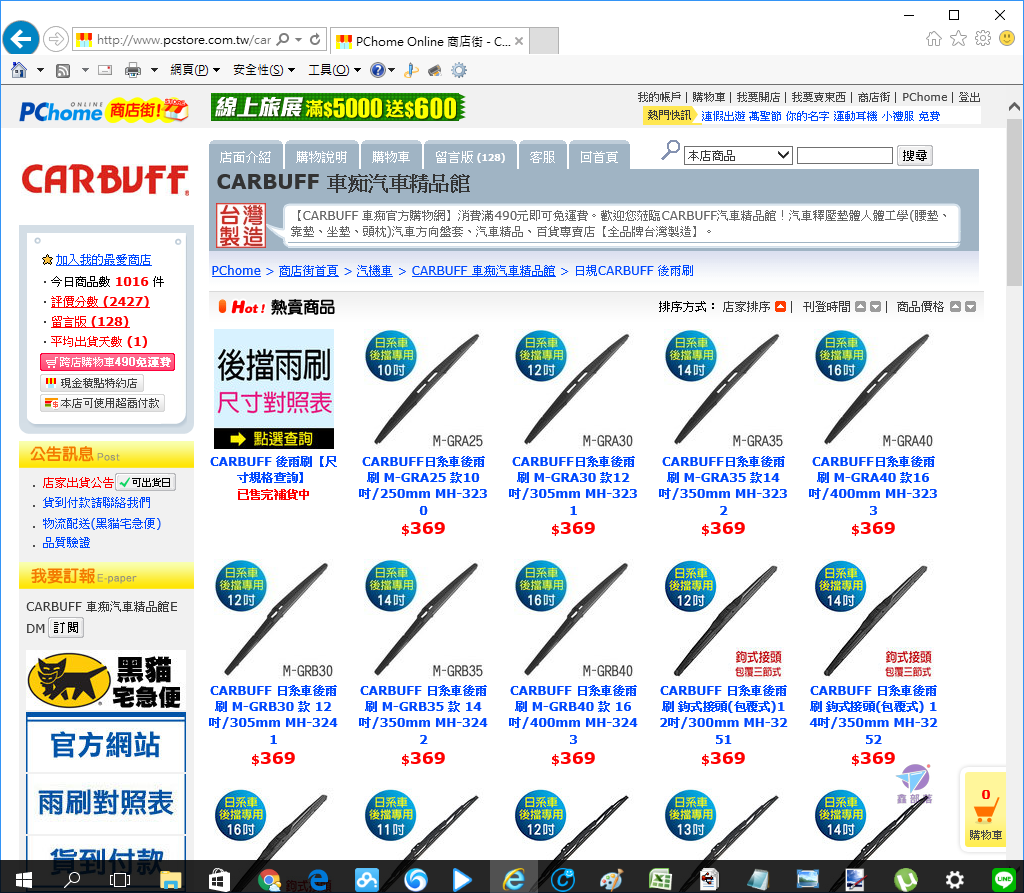Expand the Help icon dropdown arrow
Viewport: 1024px width, 893px height.
tap(392, 70)
